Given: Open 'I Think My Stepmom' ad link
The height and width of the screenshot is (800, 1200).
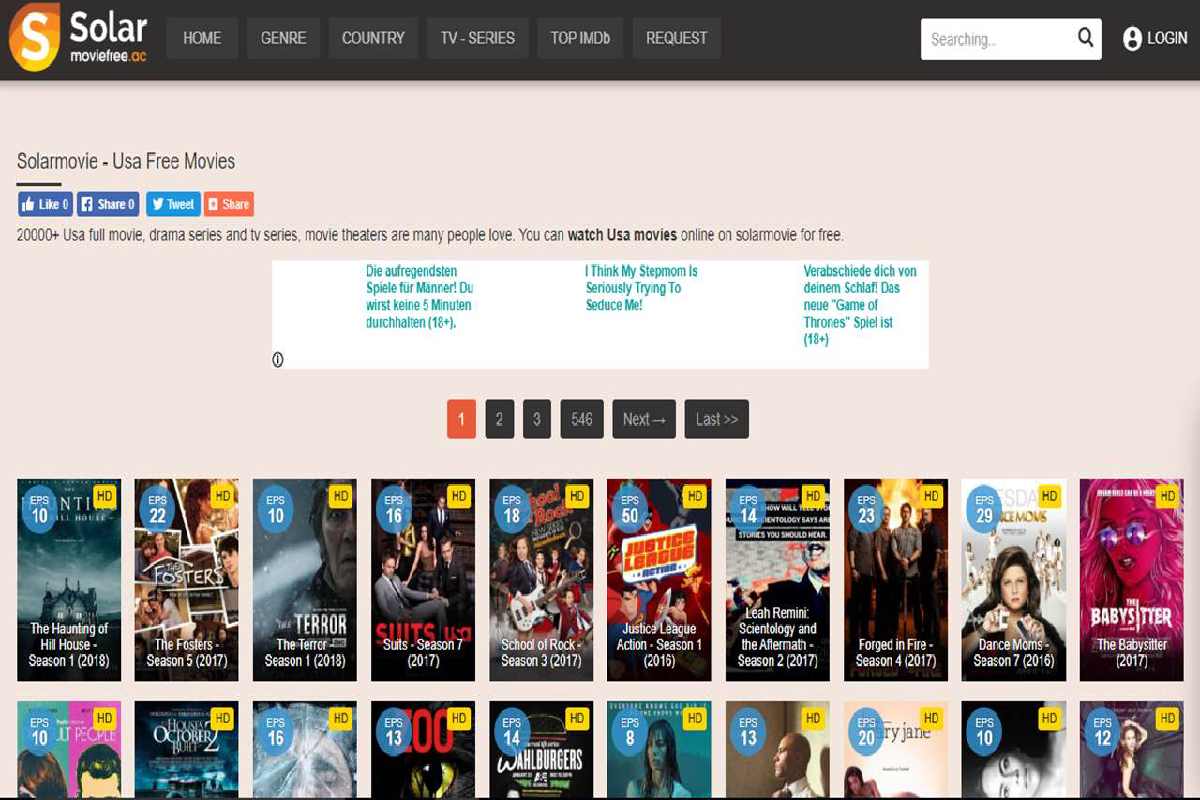Looking at the screenshot, I should [641, 288].
